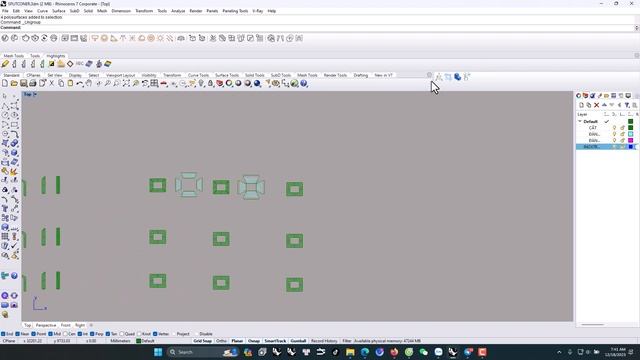Switch to the Solid Tools toolbar tab

point(255,75)
